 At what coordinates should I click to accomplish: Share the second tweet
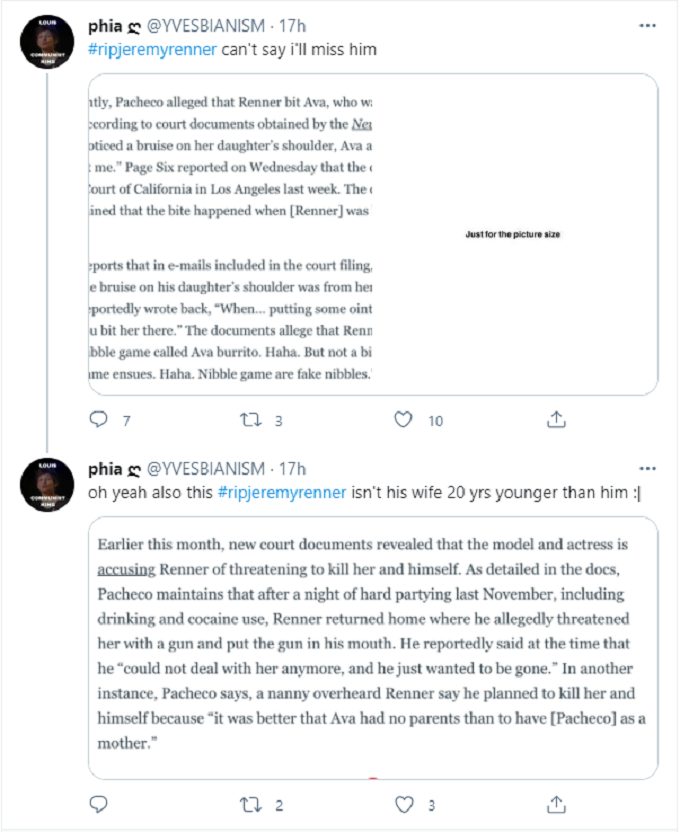pos(556,804)
